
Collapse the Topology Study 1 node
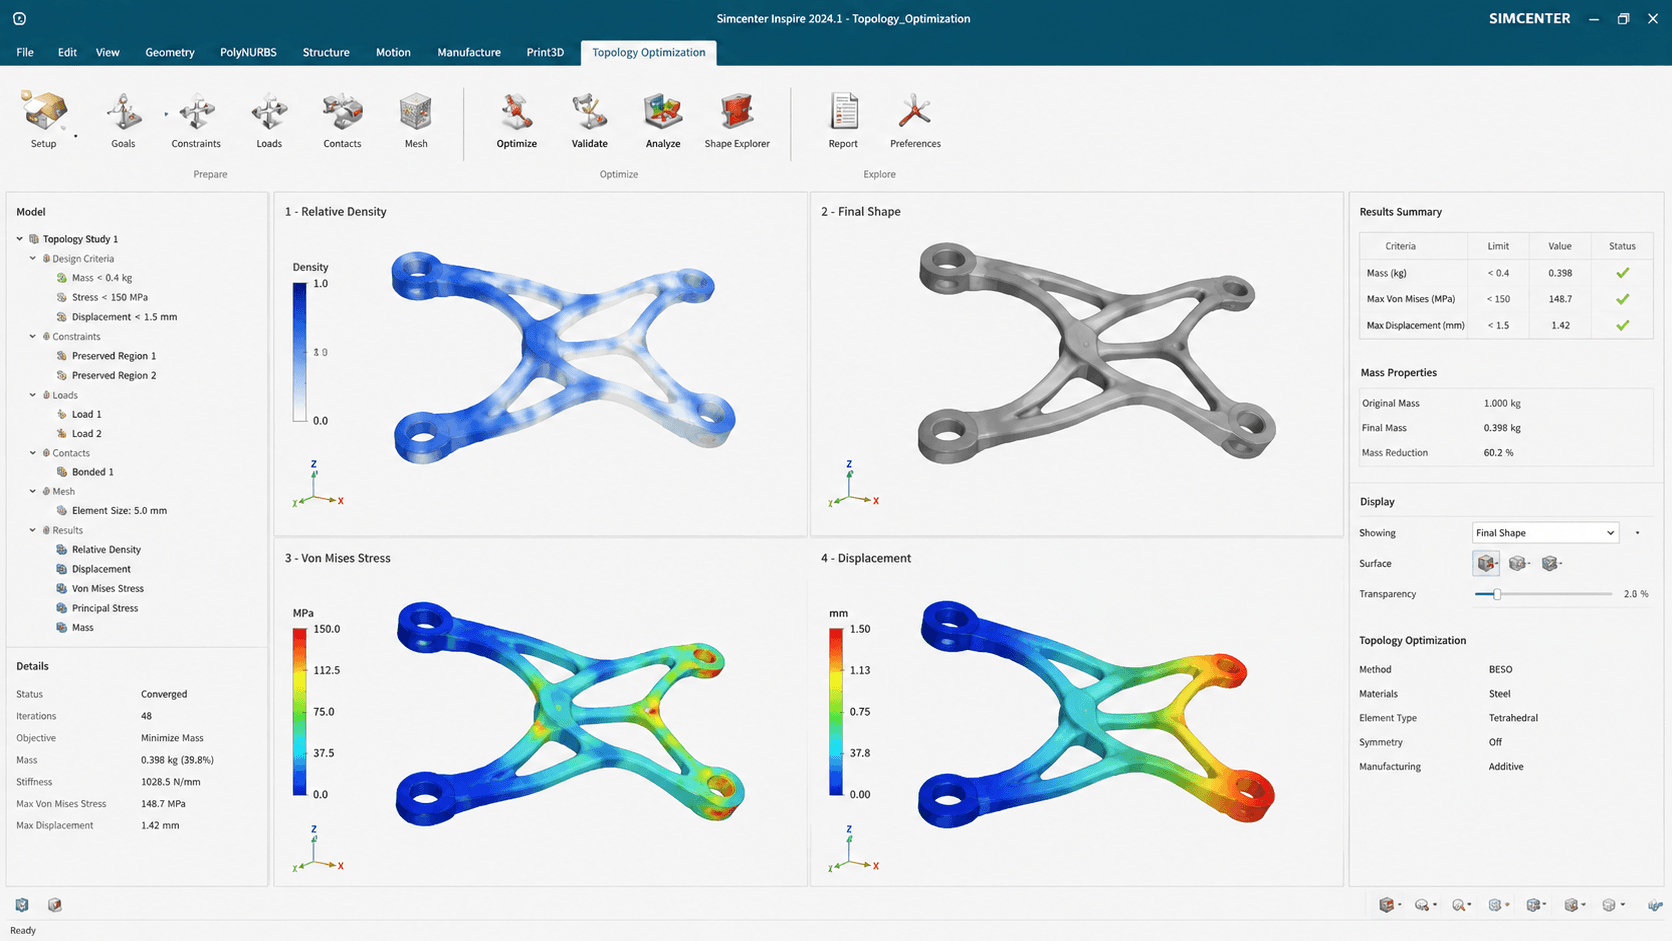[x=19, y=239]
